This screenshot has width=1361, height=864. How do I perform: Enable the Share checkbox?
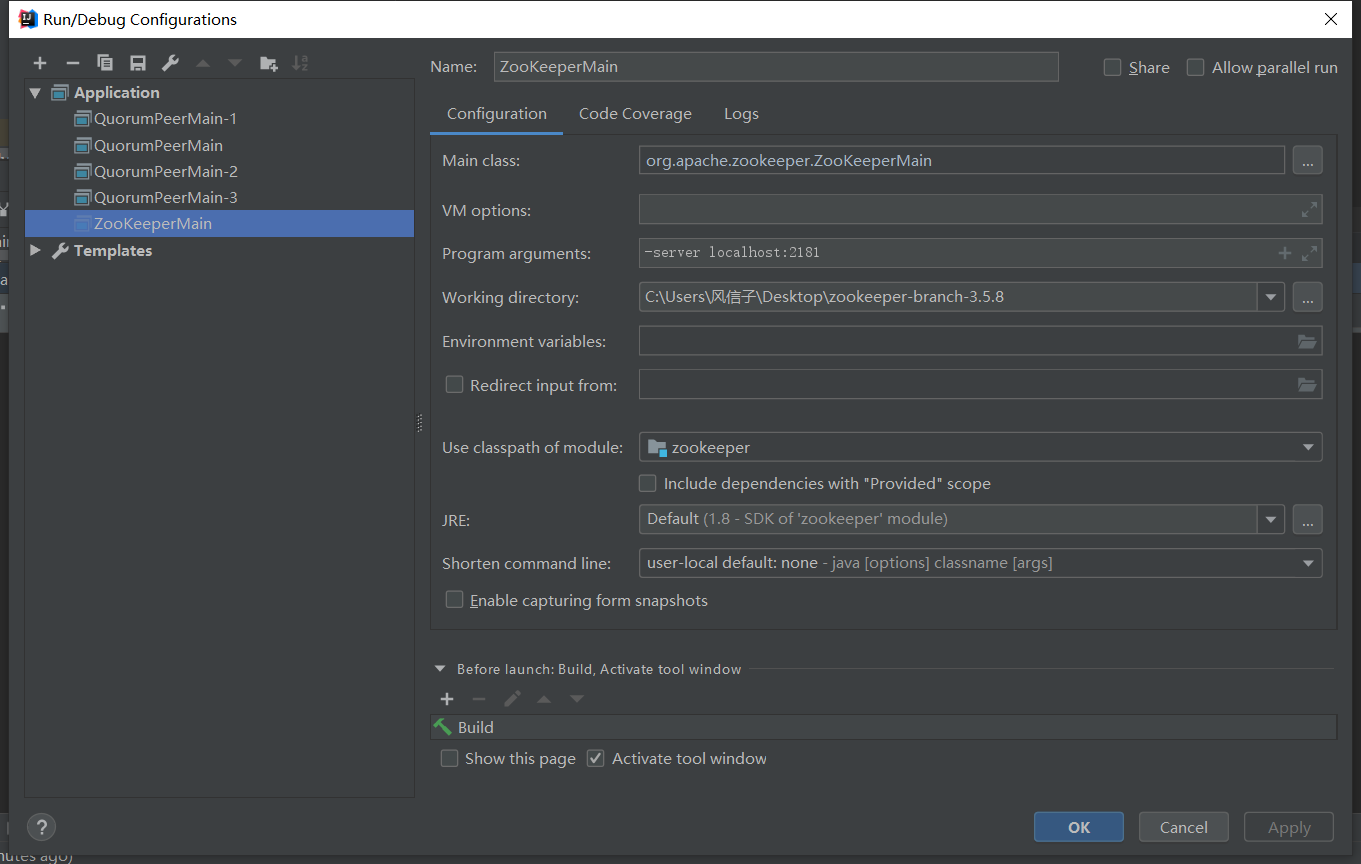[x=1112, y=67]
